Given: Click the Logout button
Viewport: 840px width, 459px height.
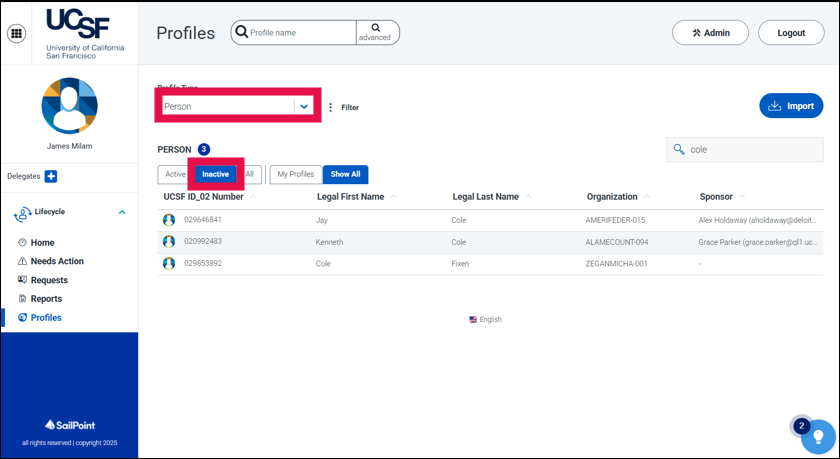Looking at the screenshot, I should pos(791,33).
